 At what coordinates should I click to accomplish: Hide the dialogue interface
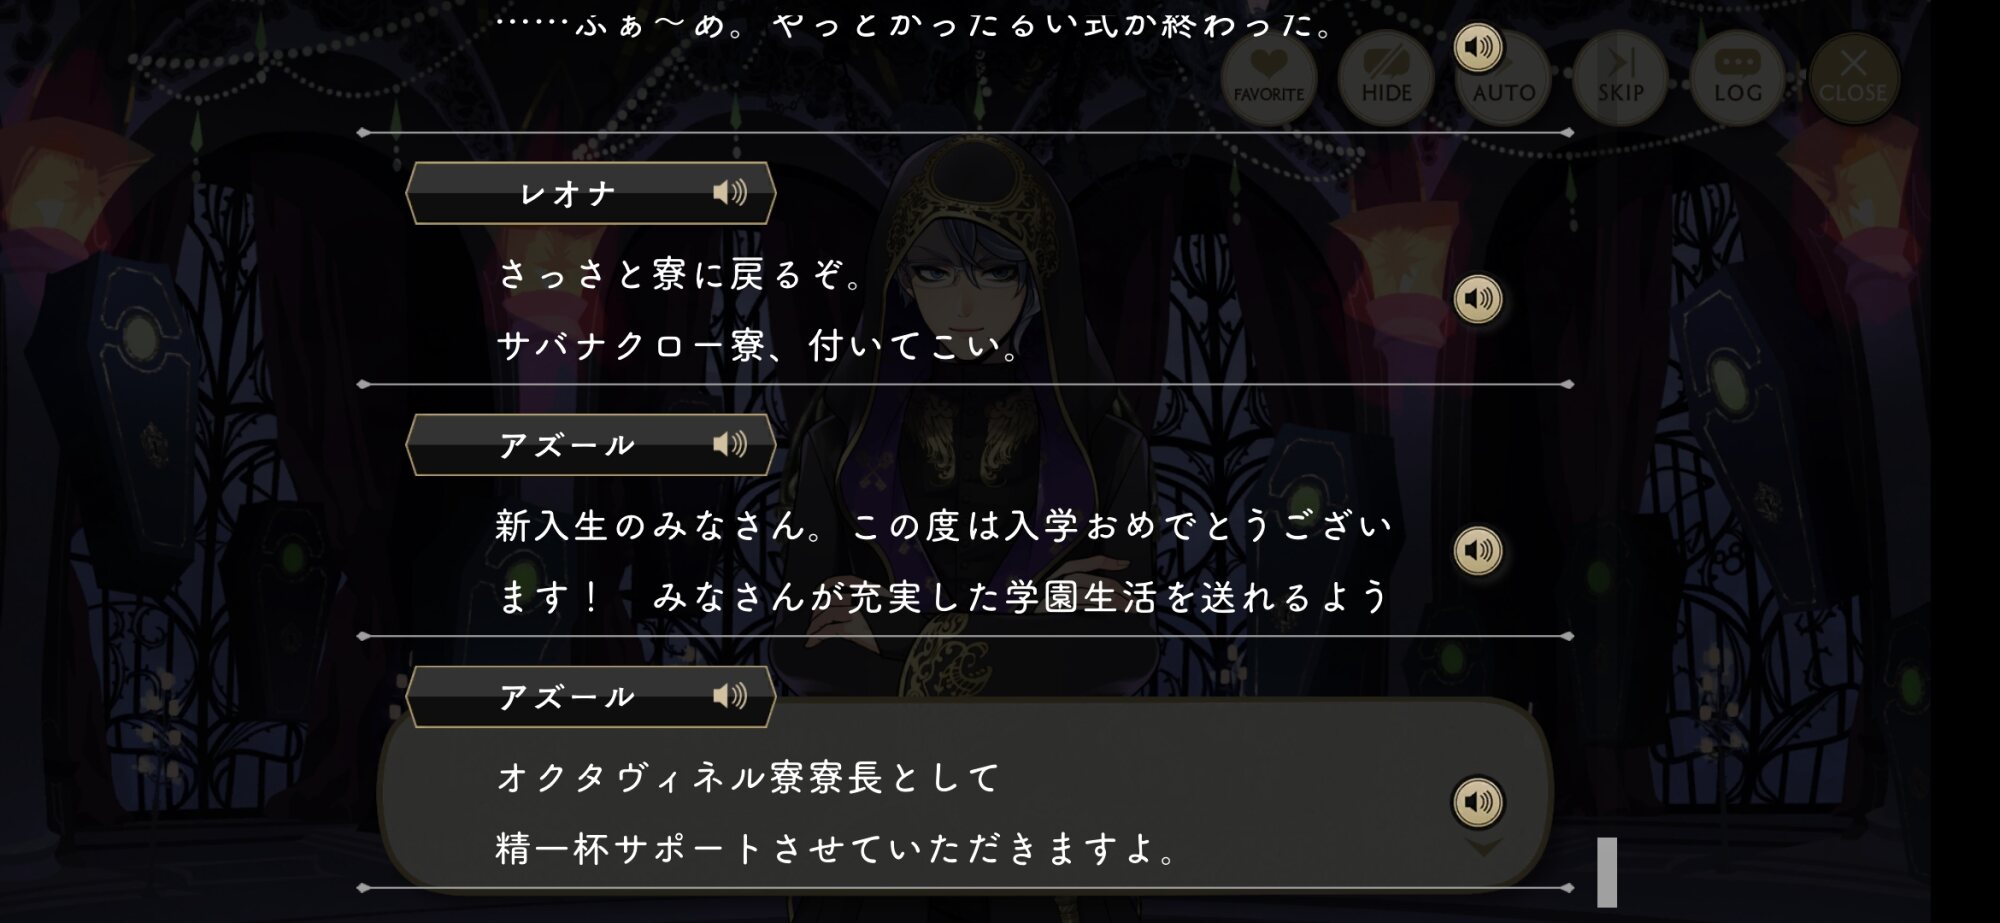[1386, 77]
